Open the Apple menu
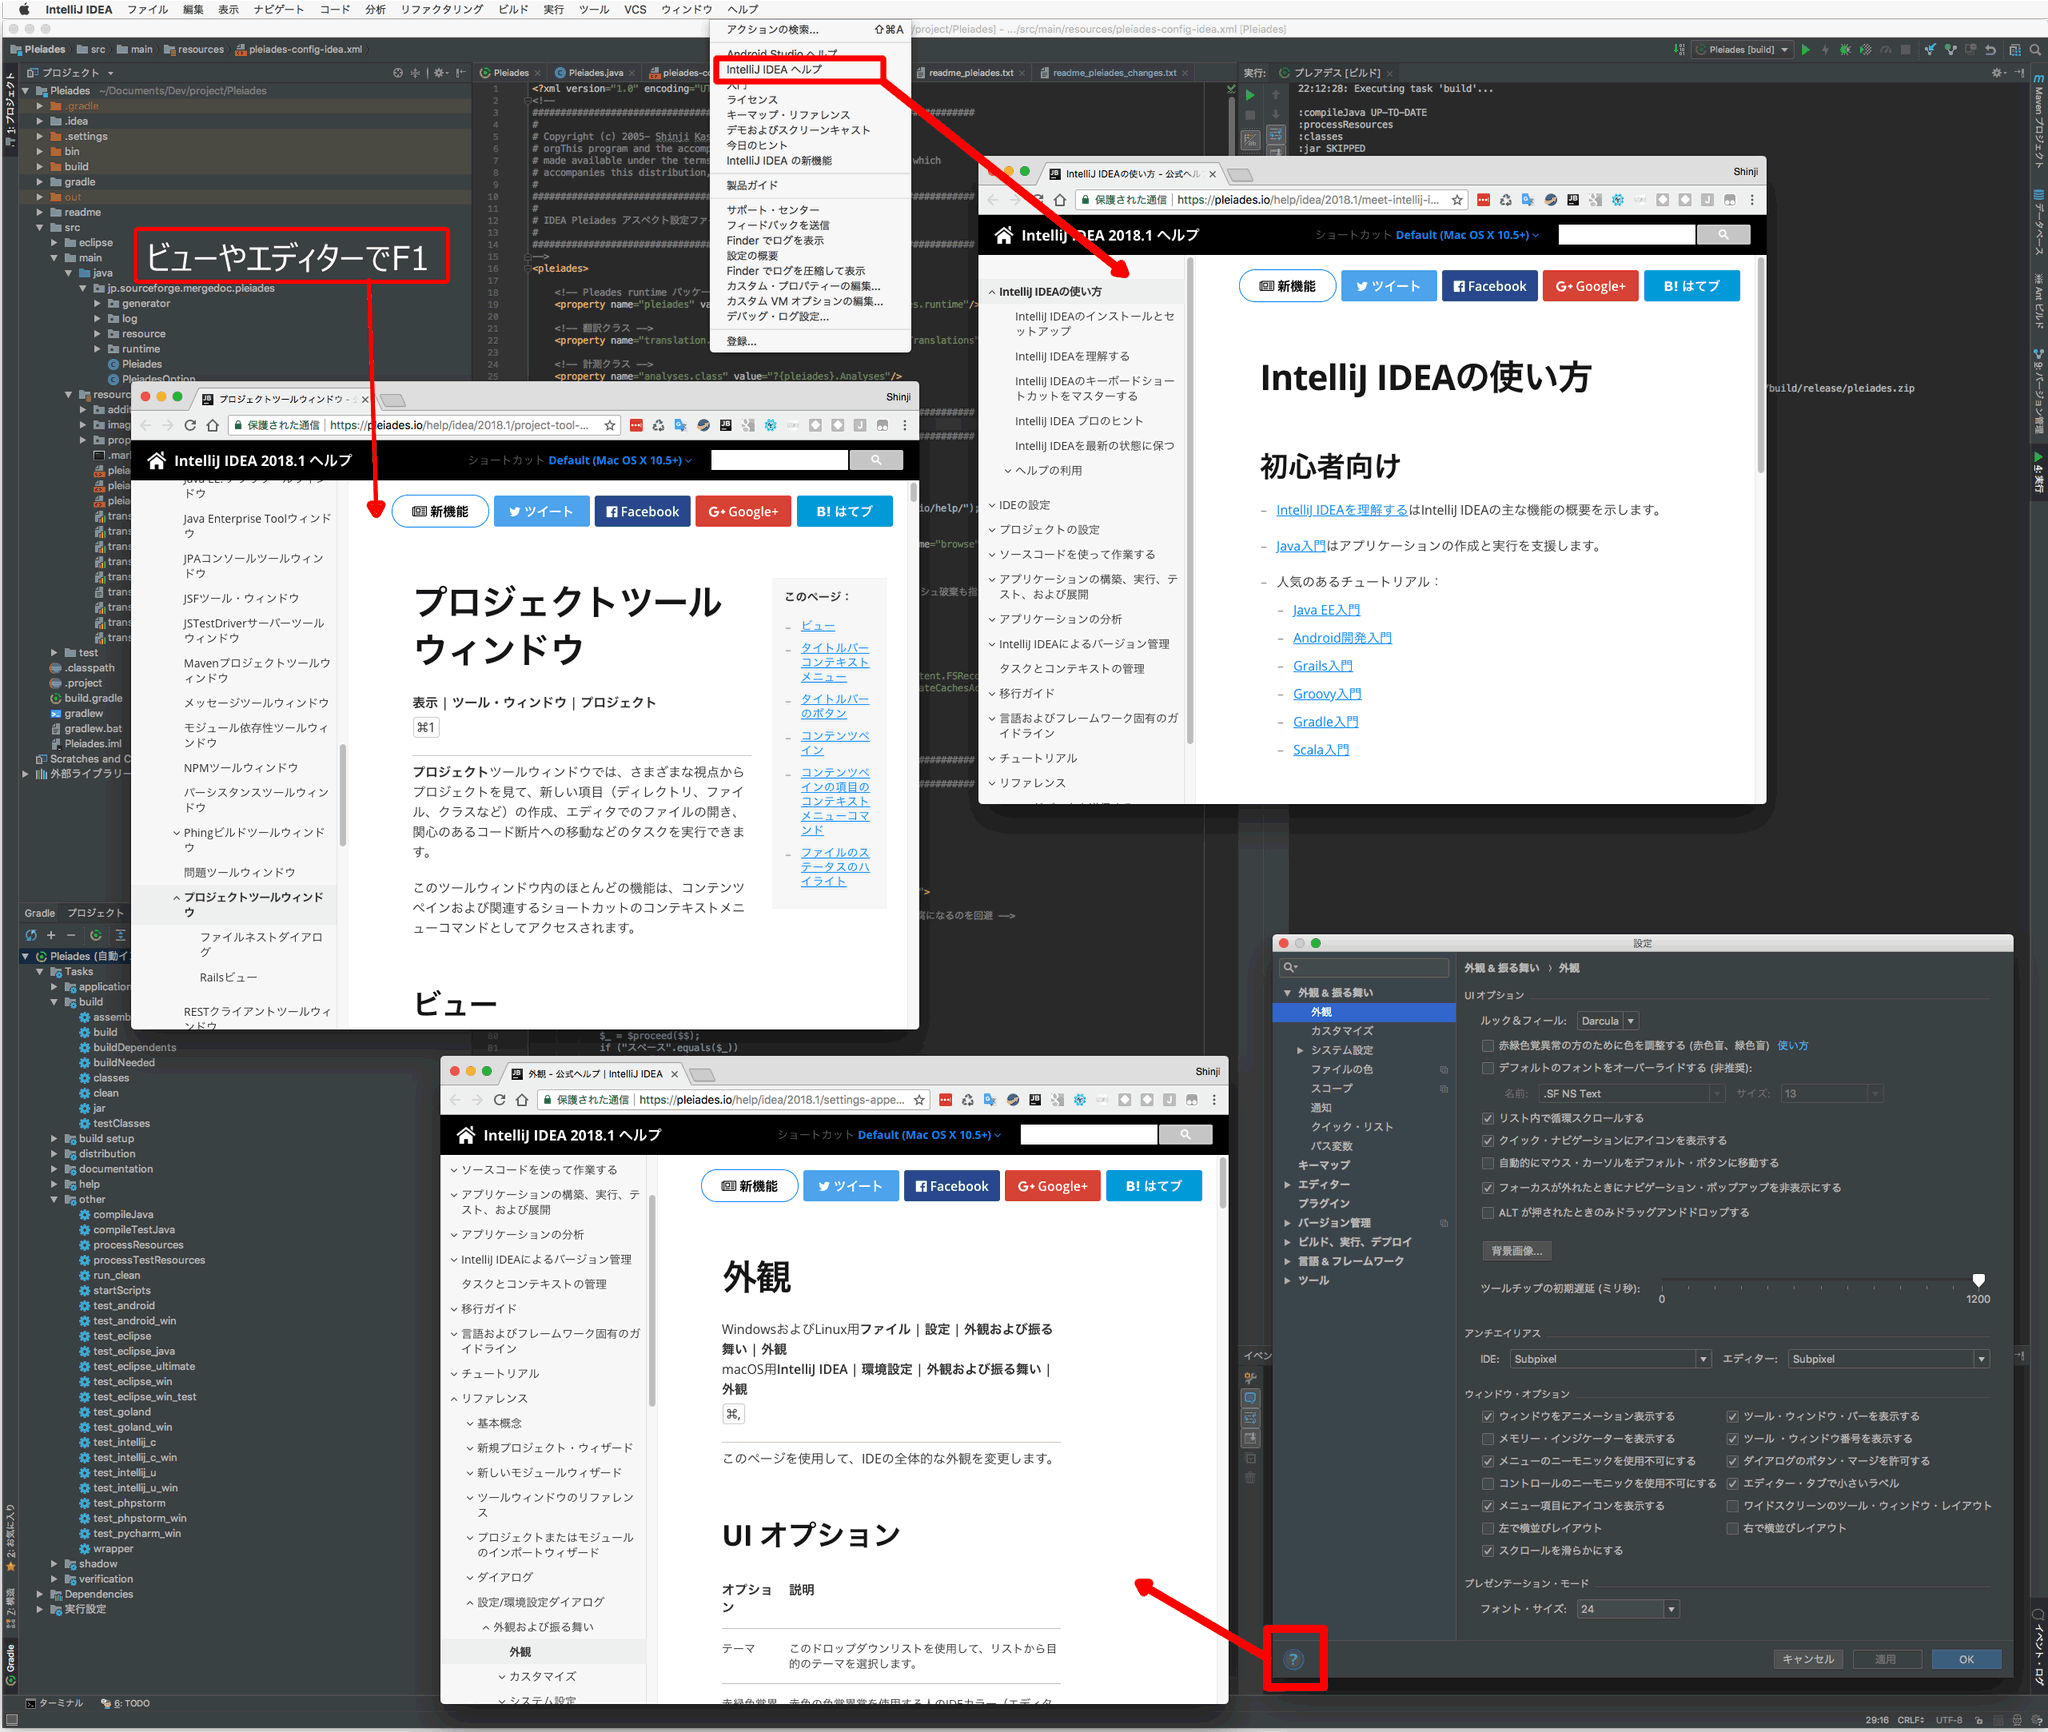Viewport: 2048px width, 1732px height. (x=24, y=9)
